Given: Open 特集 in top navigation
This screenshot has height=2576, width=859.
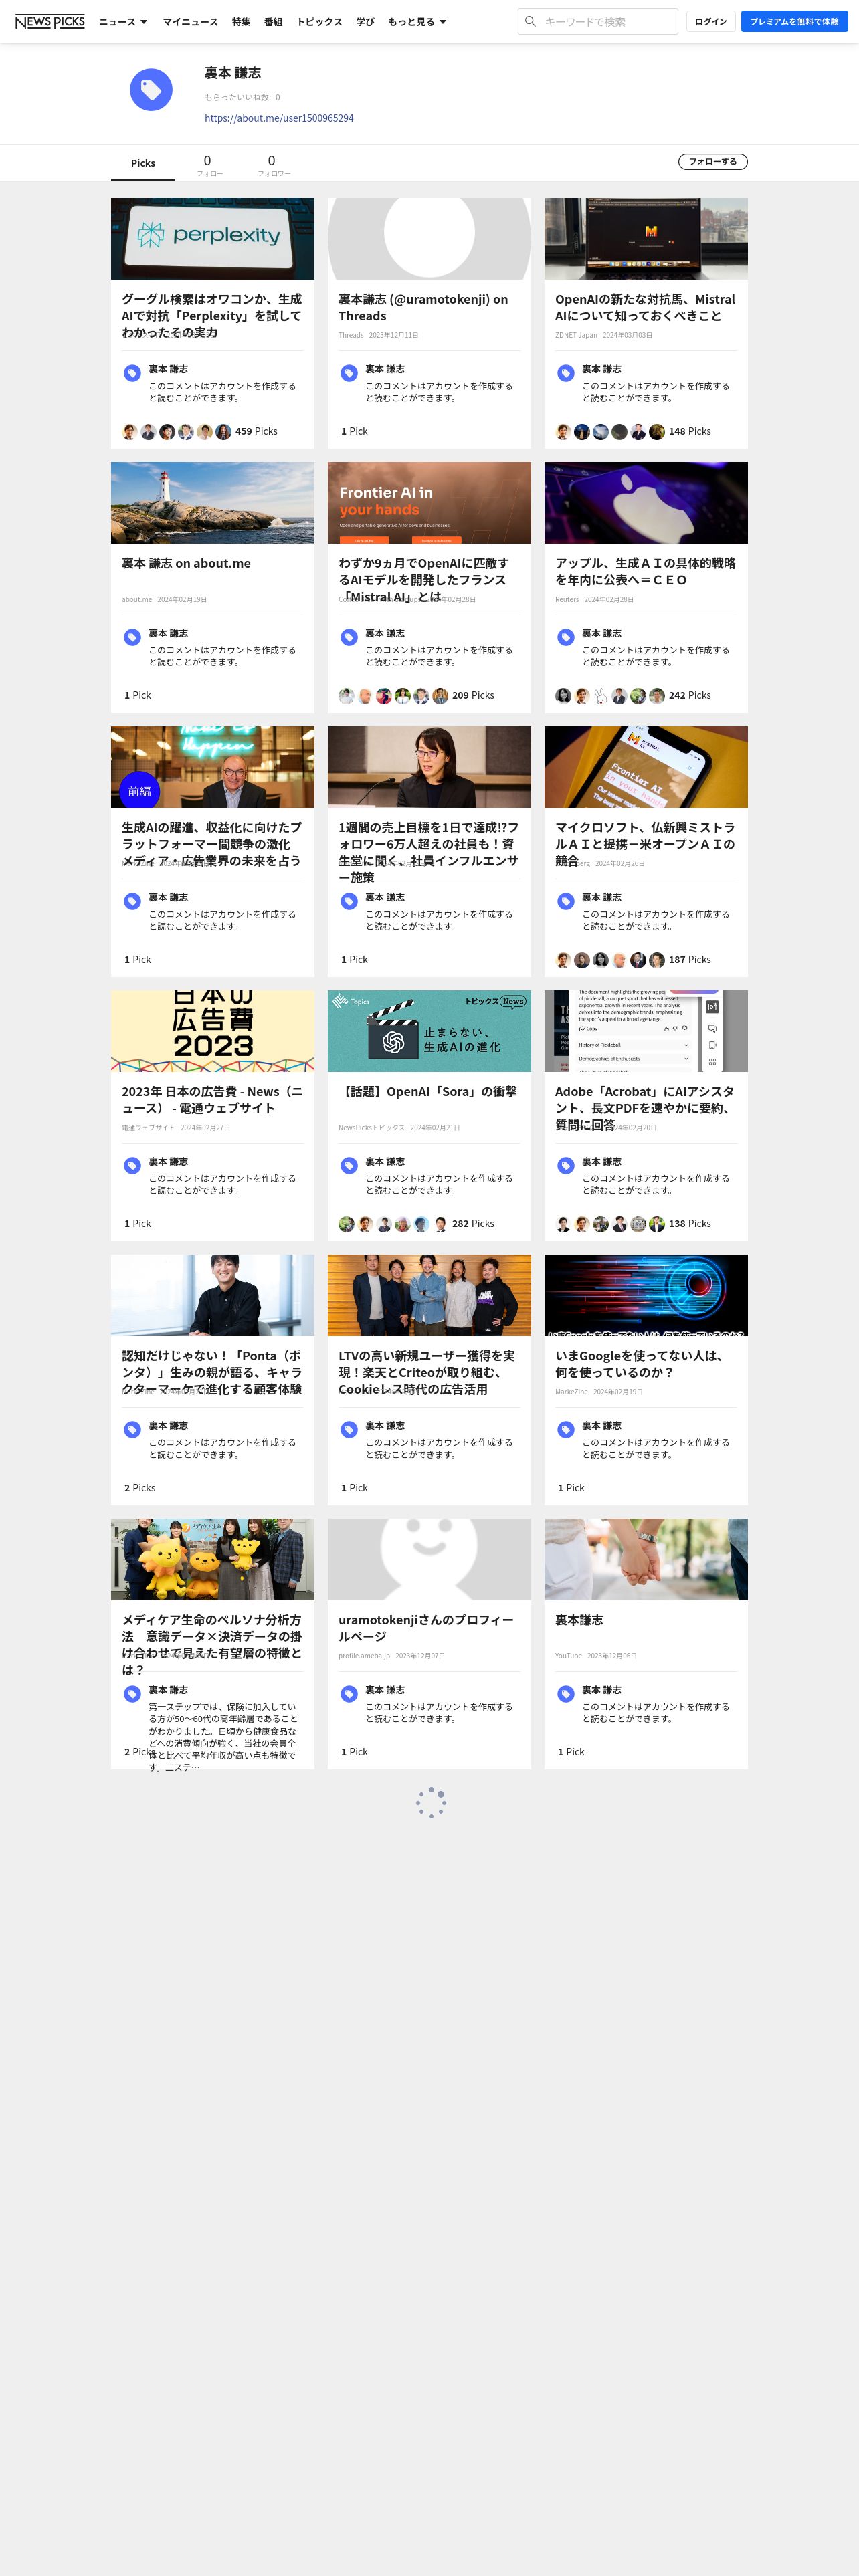Looking at the screenshot, I should click(x=241, y=22).
